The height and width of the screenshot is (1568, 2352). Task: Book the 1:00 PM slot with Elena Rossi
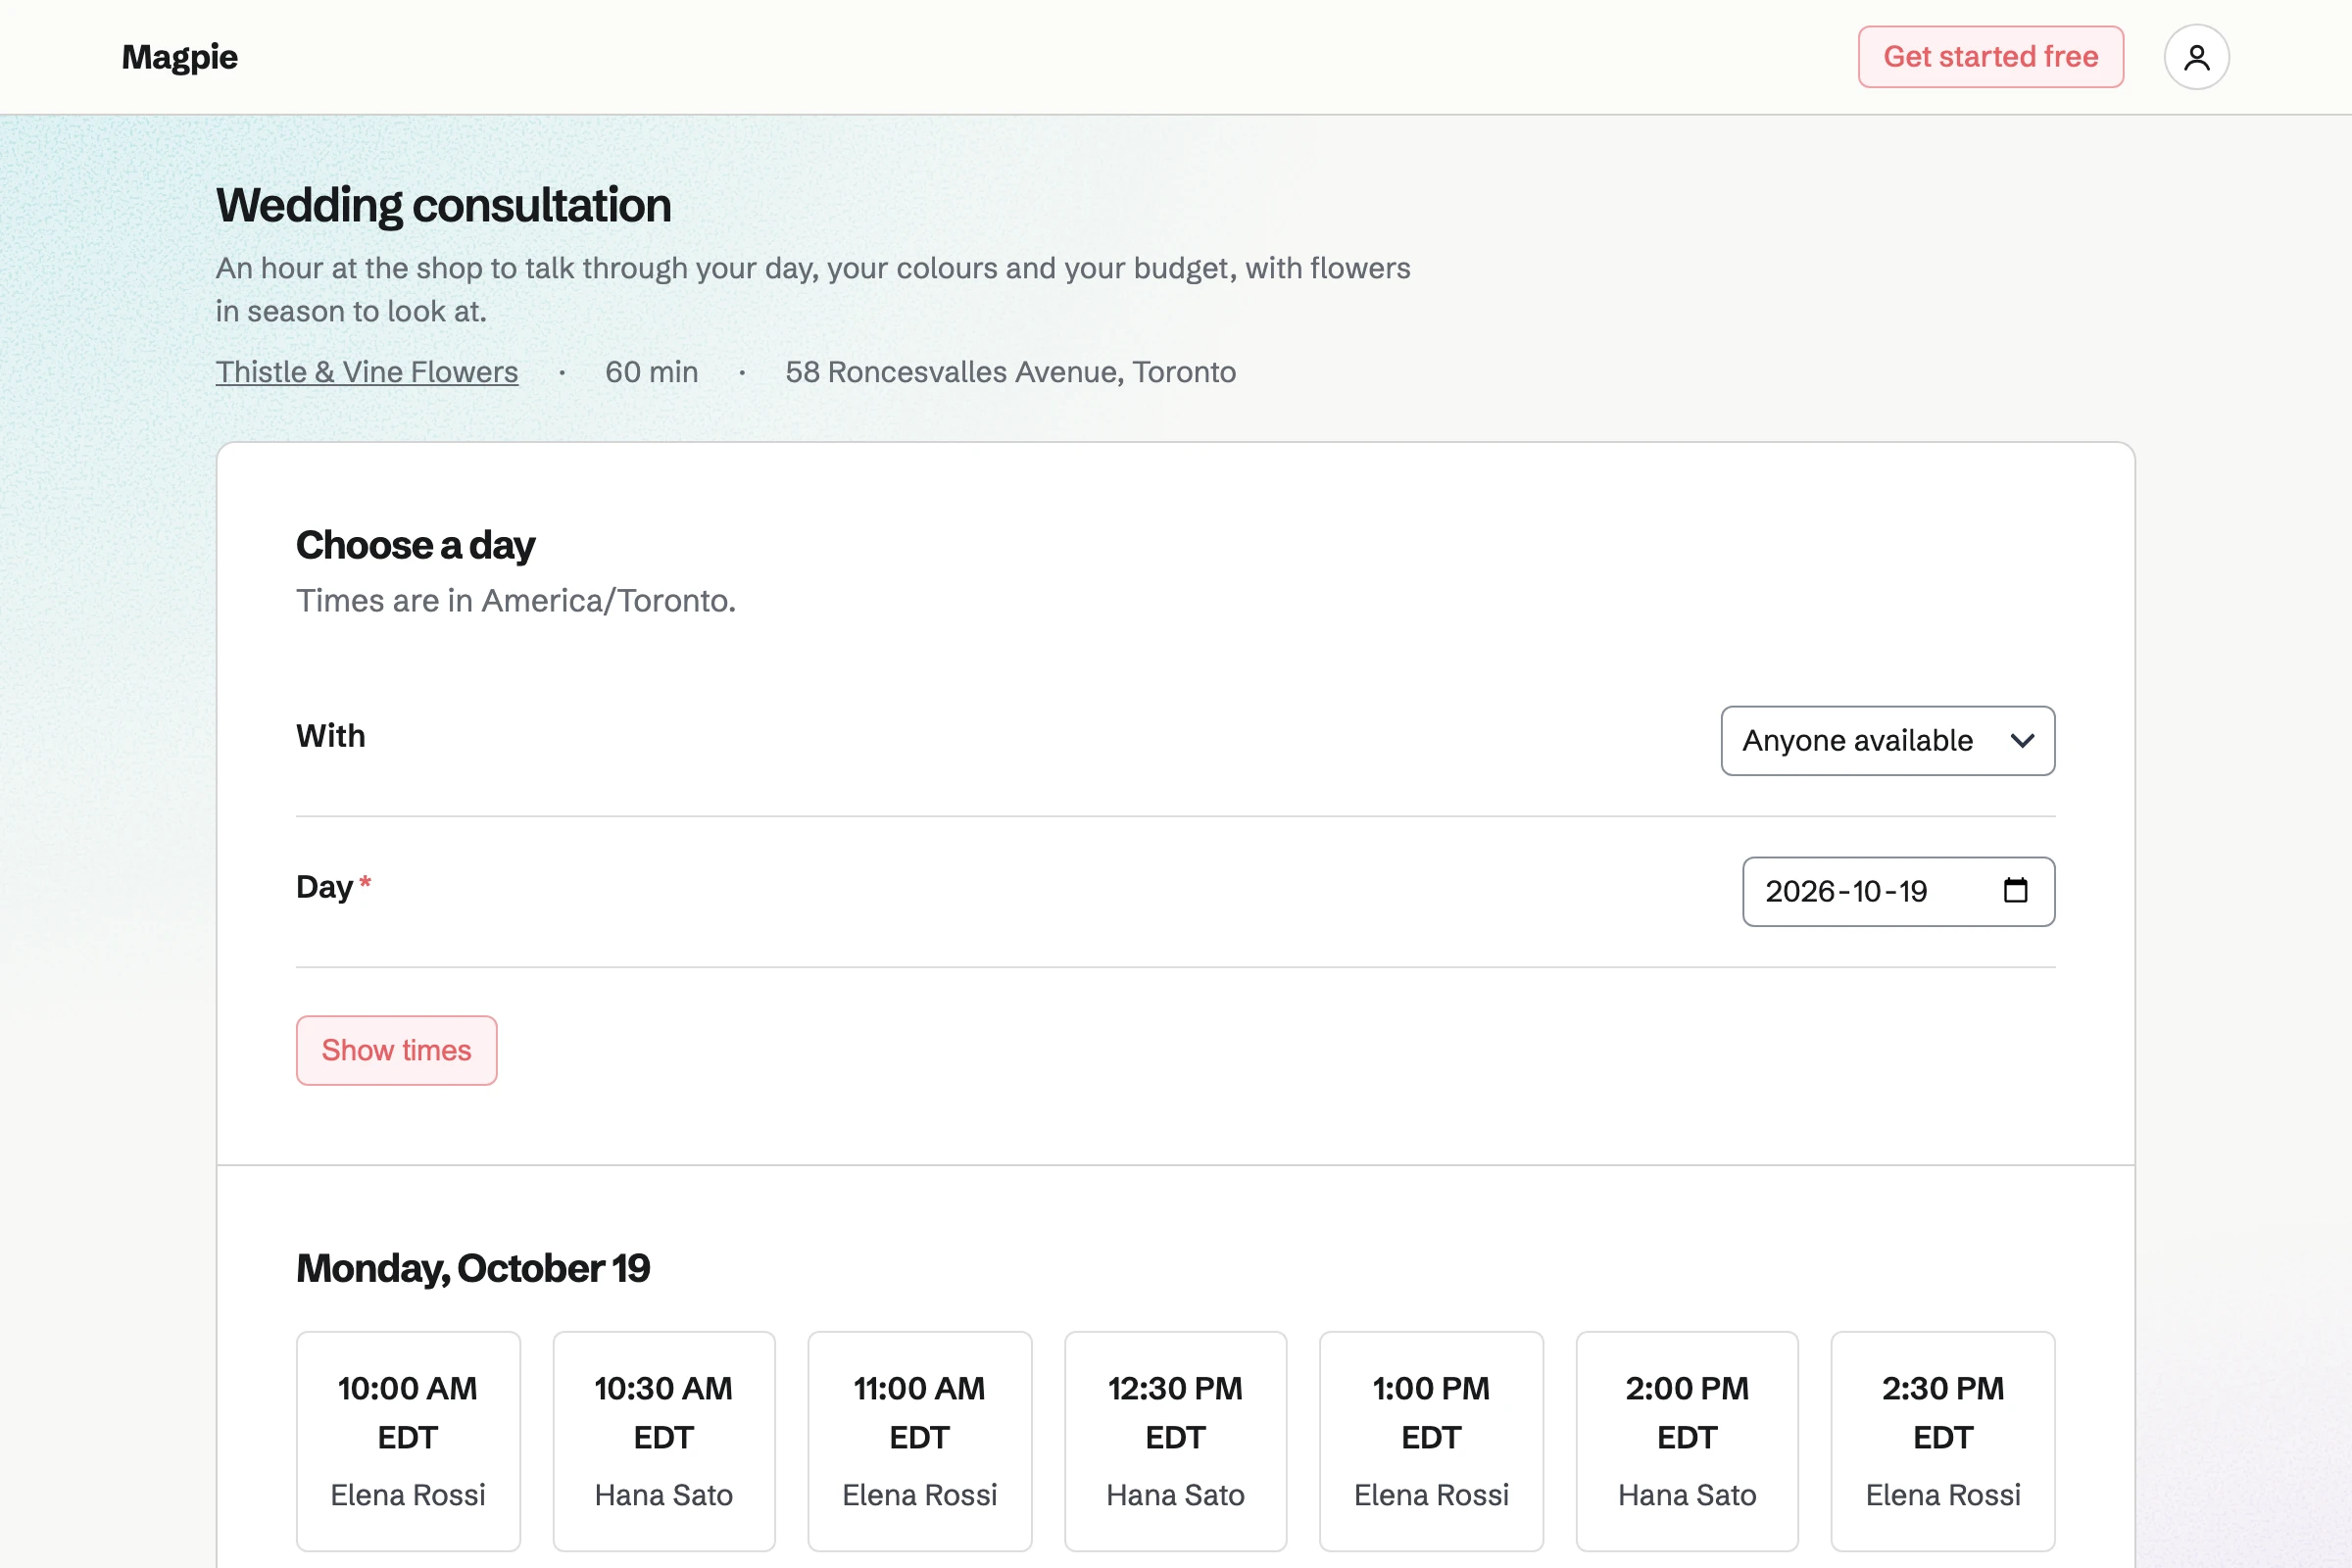pyautogui.click(x=1431, y=1441)
